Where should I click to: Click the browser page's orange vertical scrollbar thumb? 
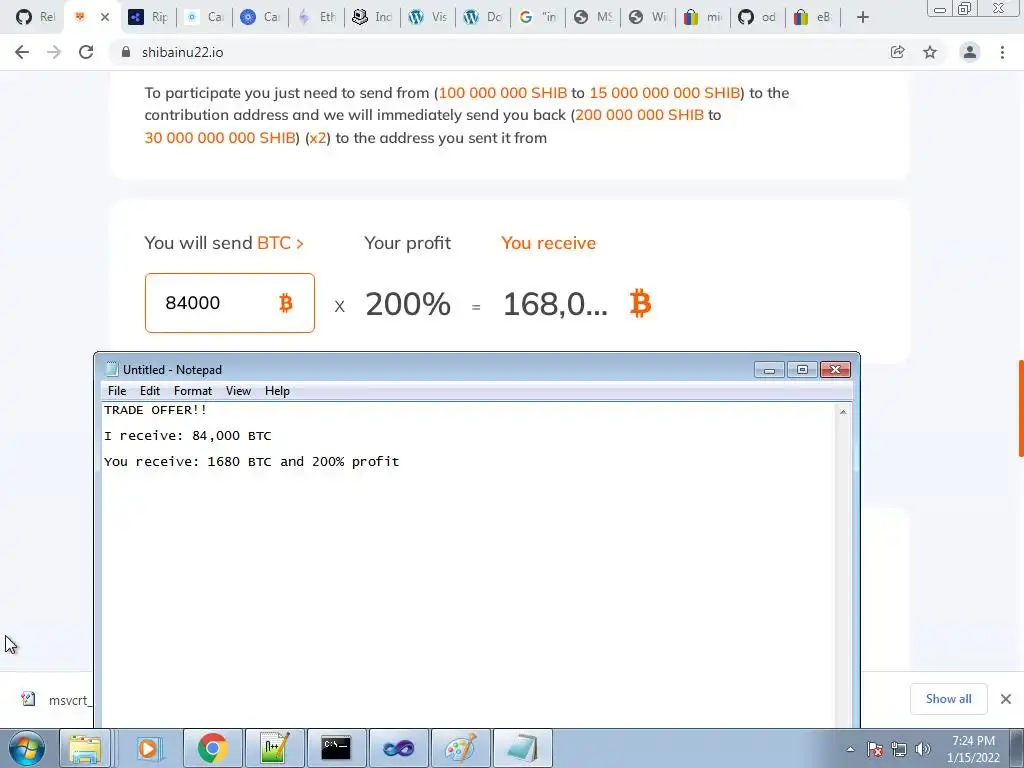pyautogui.click(x=1021, y=408)
